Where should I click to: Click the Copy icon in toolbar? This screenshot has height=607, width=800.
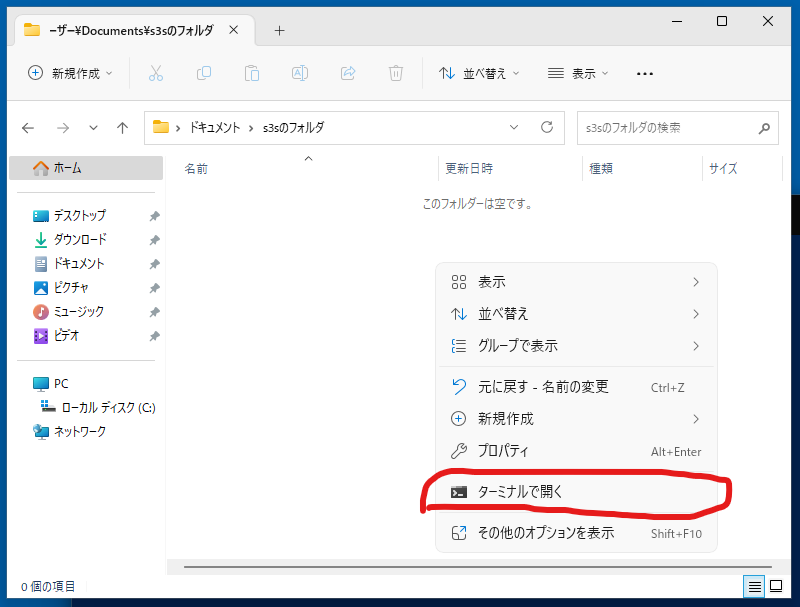(204, 73)
